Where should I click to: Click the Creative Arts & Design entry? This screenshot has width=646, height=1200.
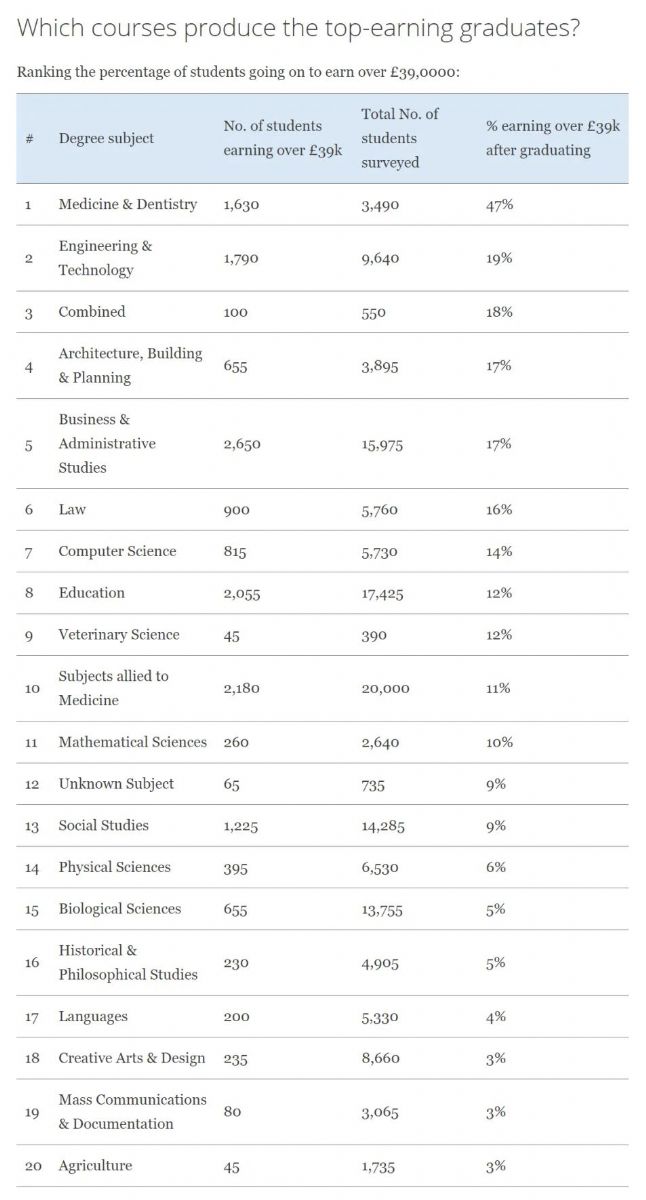point(132,1058)
